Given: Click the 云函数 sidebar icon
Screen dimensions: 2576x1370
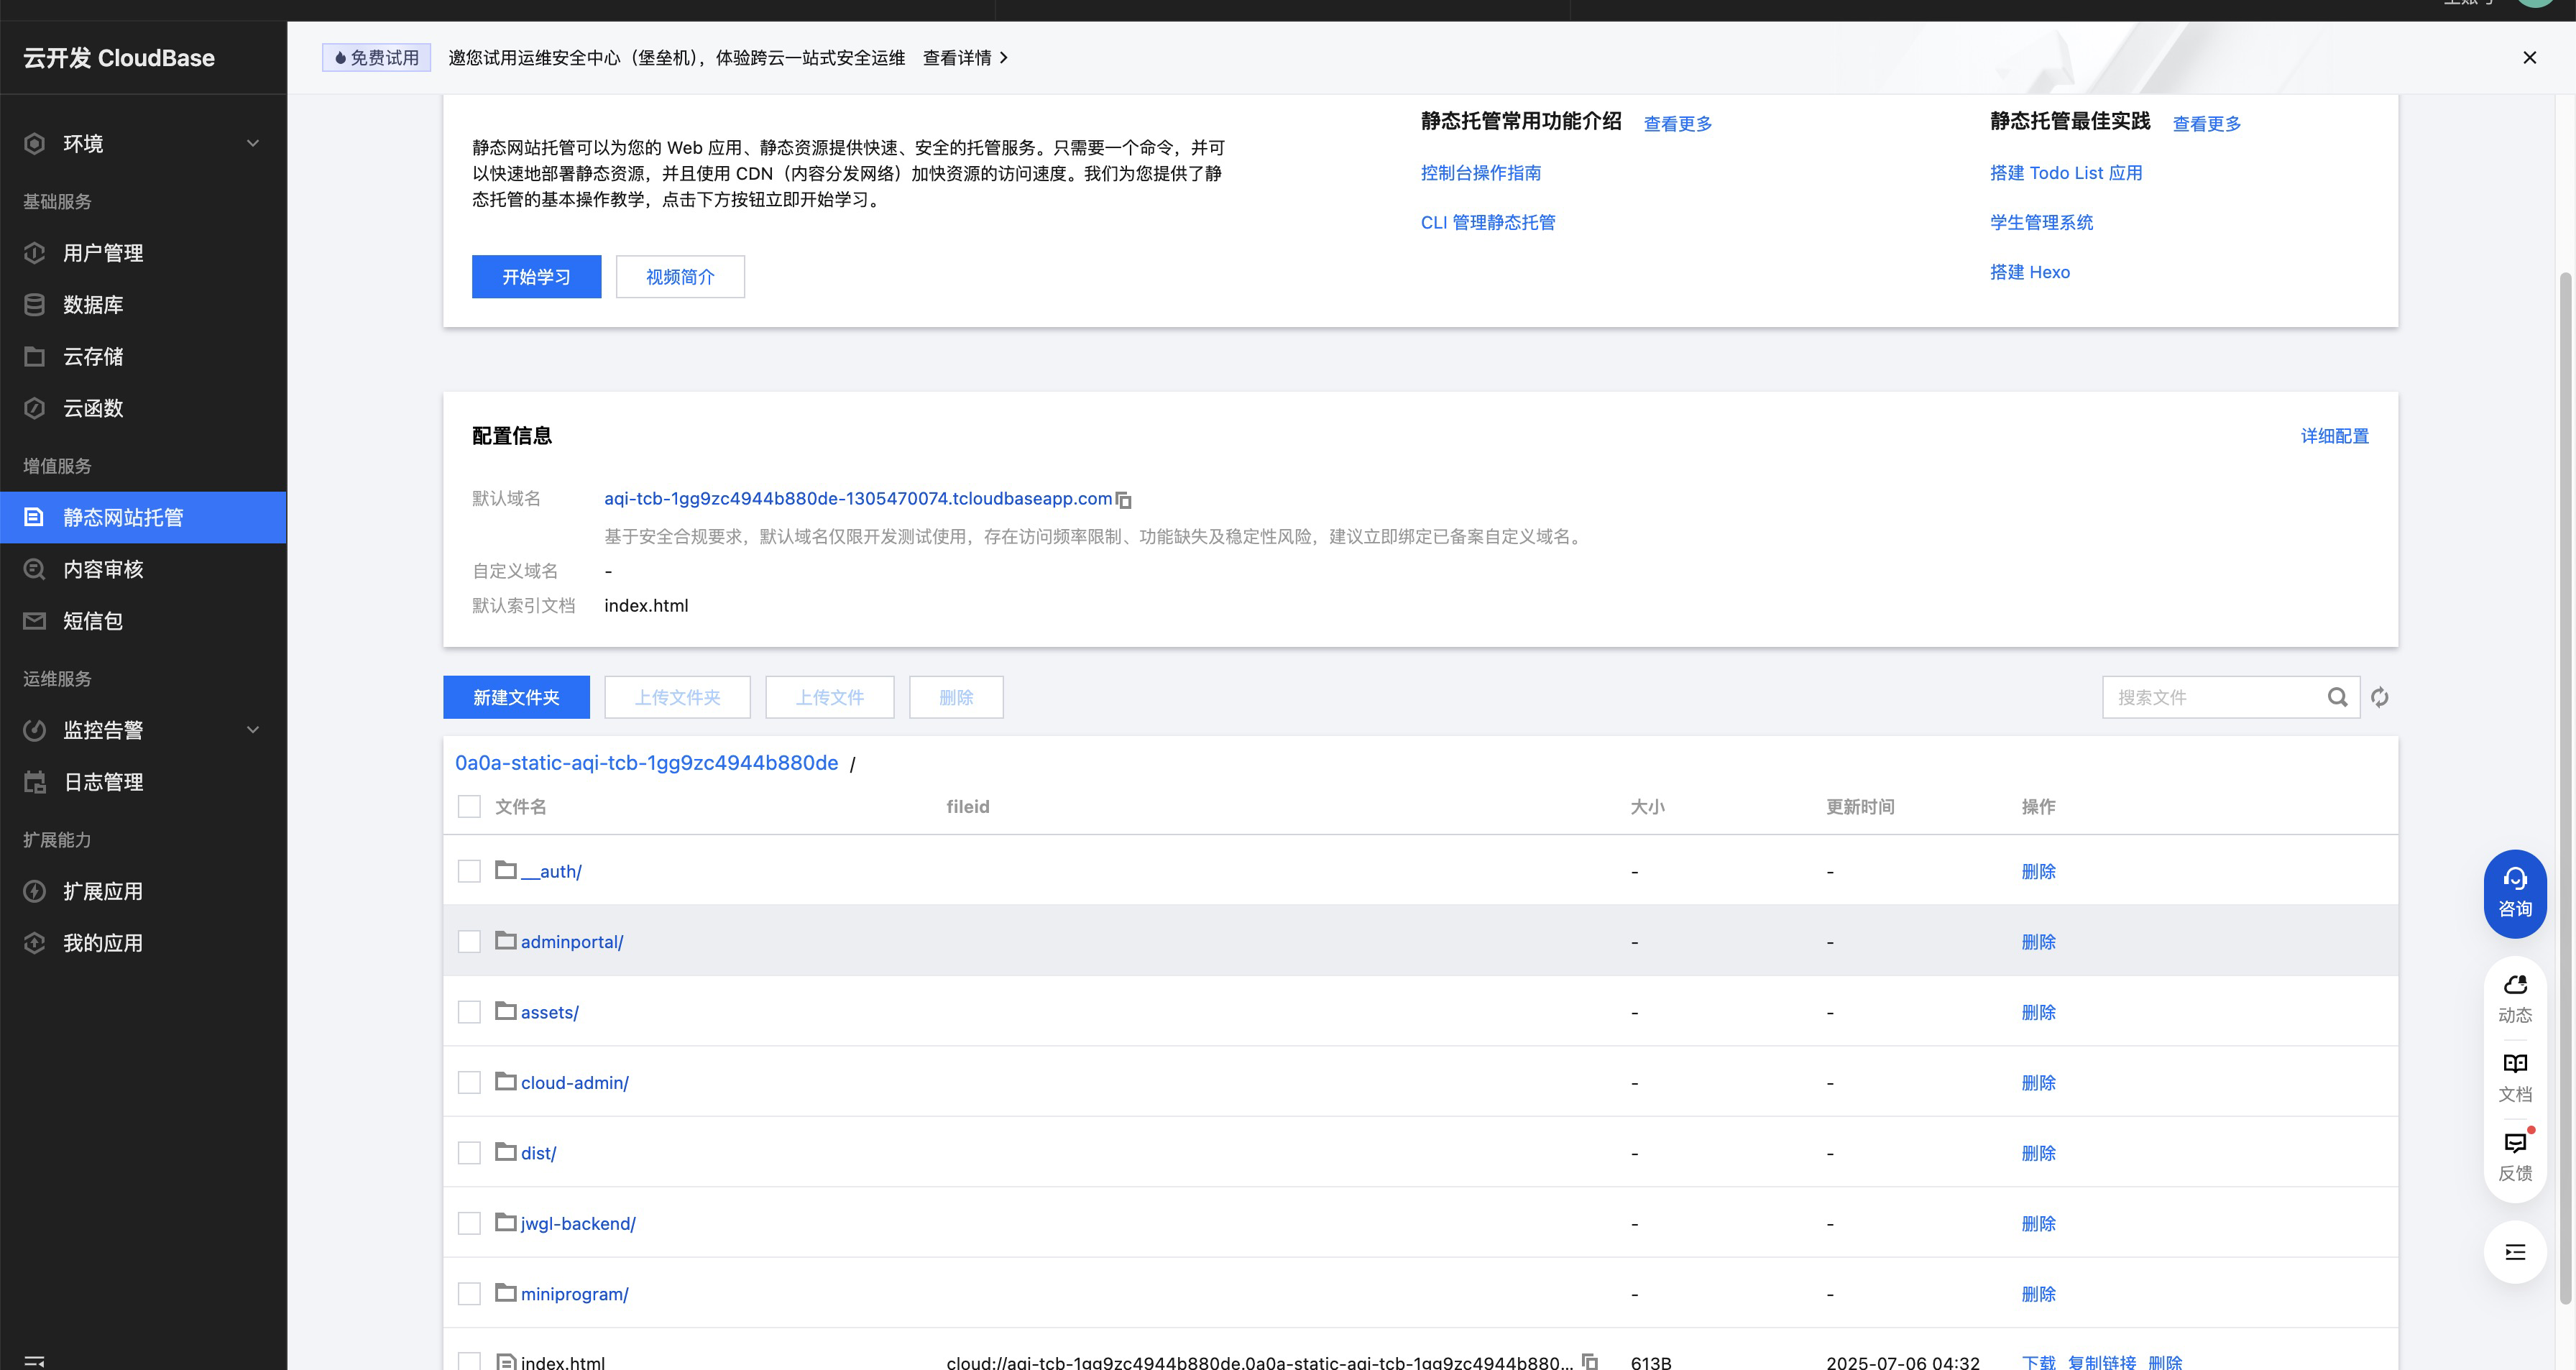Looking at the screenshot, I should (35, 408).
